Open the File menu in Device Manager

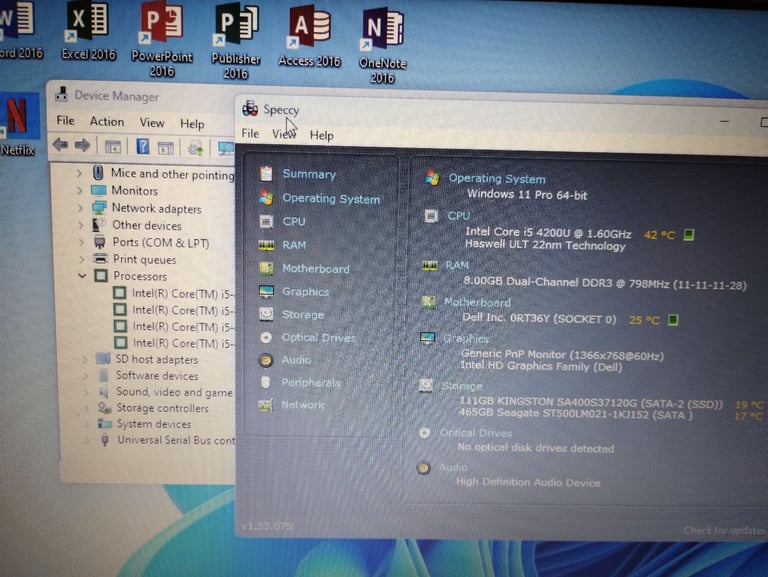(65, 120)
